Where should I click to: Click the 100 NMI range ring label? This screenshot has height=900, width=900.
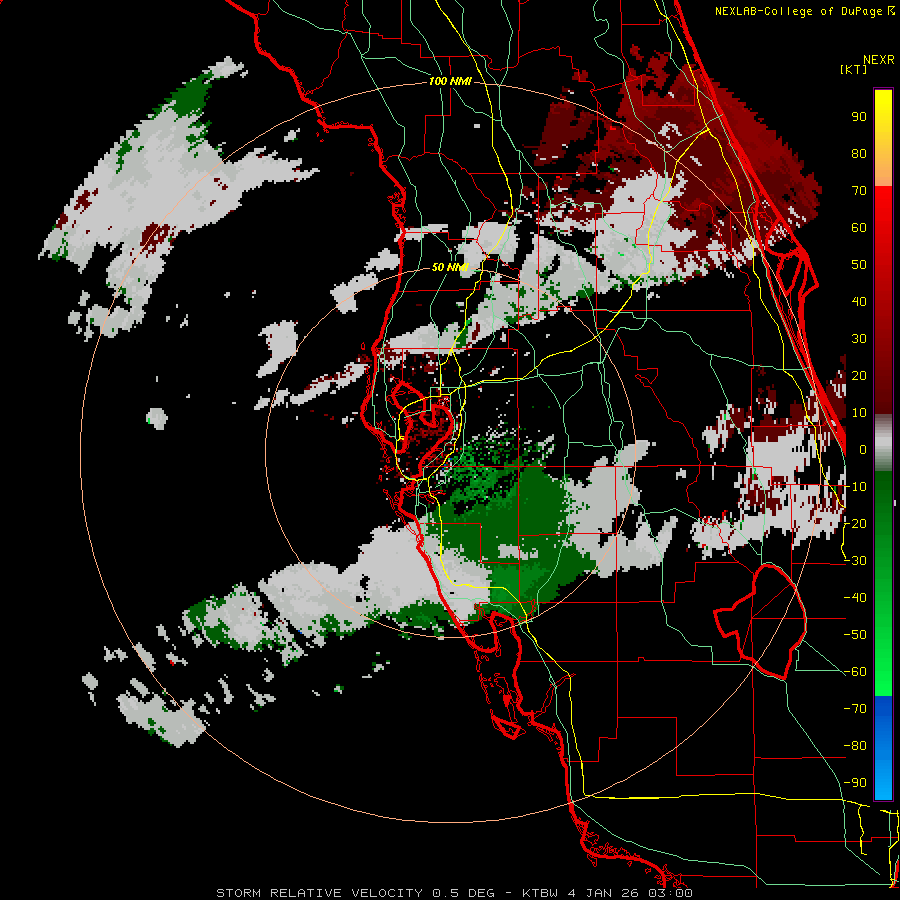click(x=450, y=82)
